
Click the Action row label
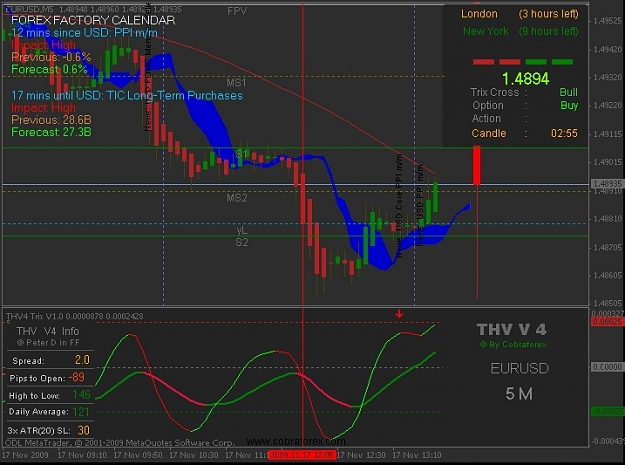[x=486, y=118]
